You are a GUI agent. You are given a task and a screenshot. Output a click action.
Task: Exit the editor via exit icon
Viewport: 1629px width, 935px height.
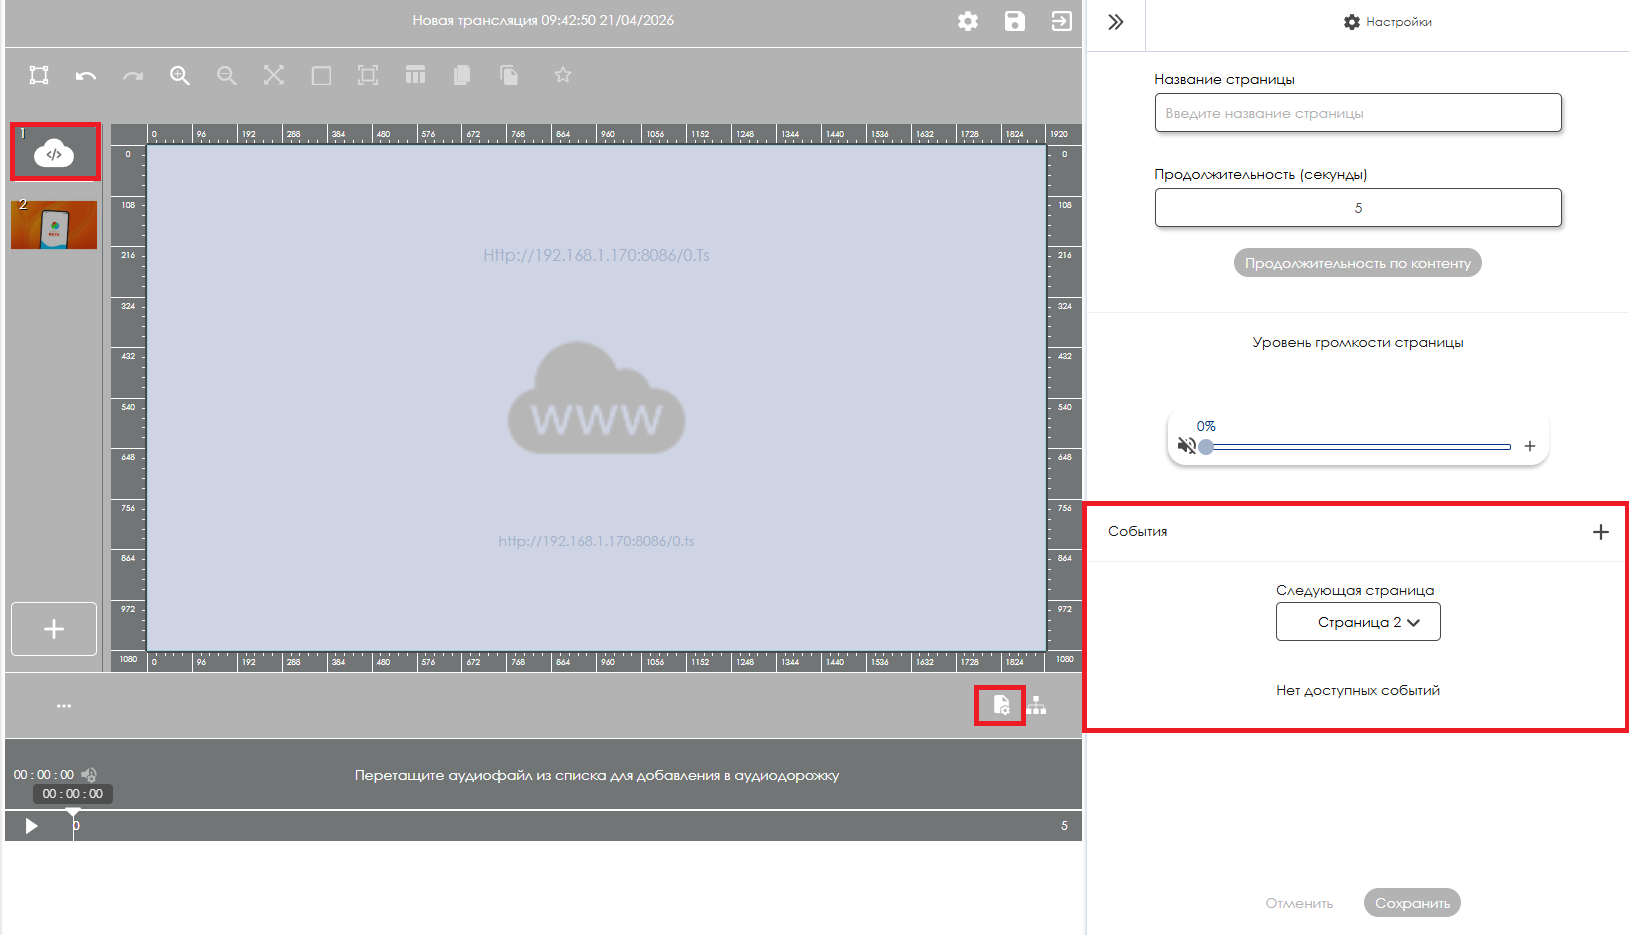[x=1061, y=21]
